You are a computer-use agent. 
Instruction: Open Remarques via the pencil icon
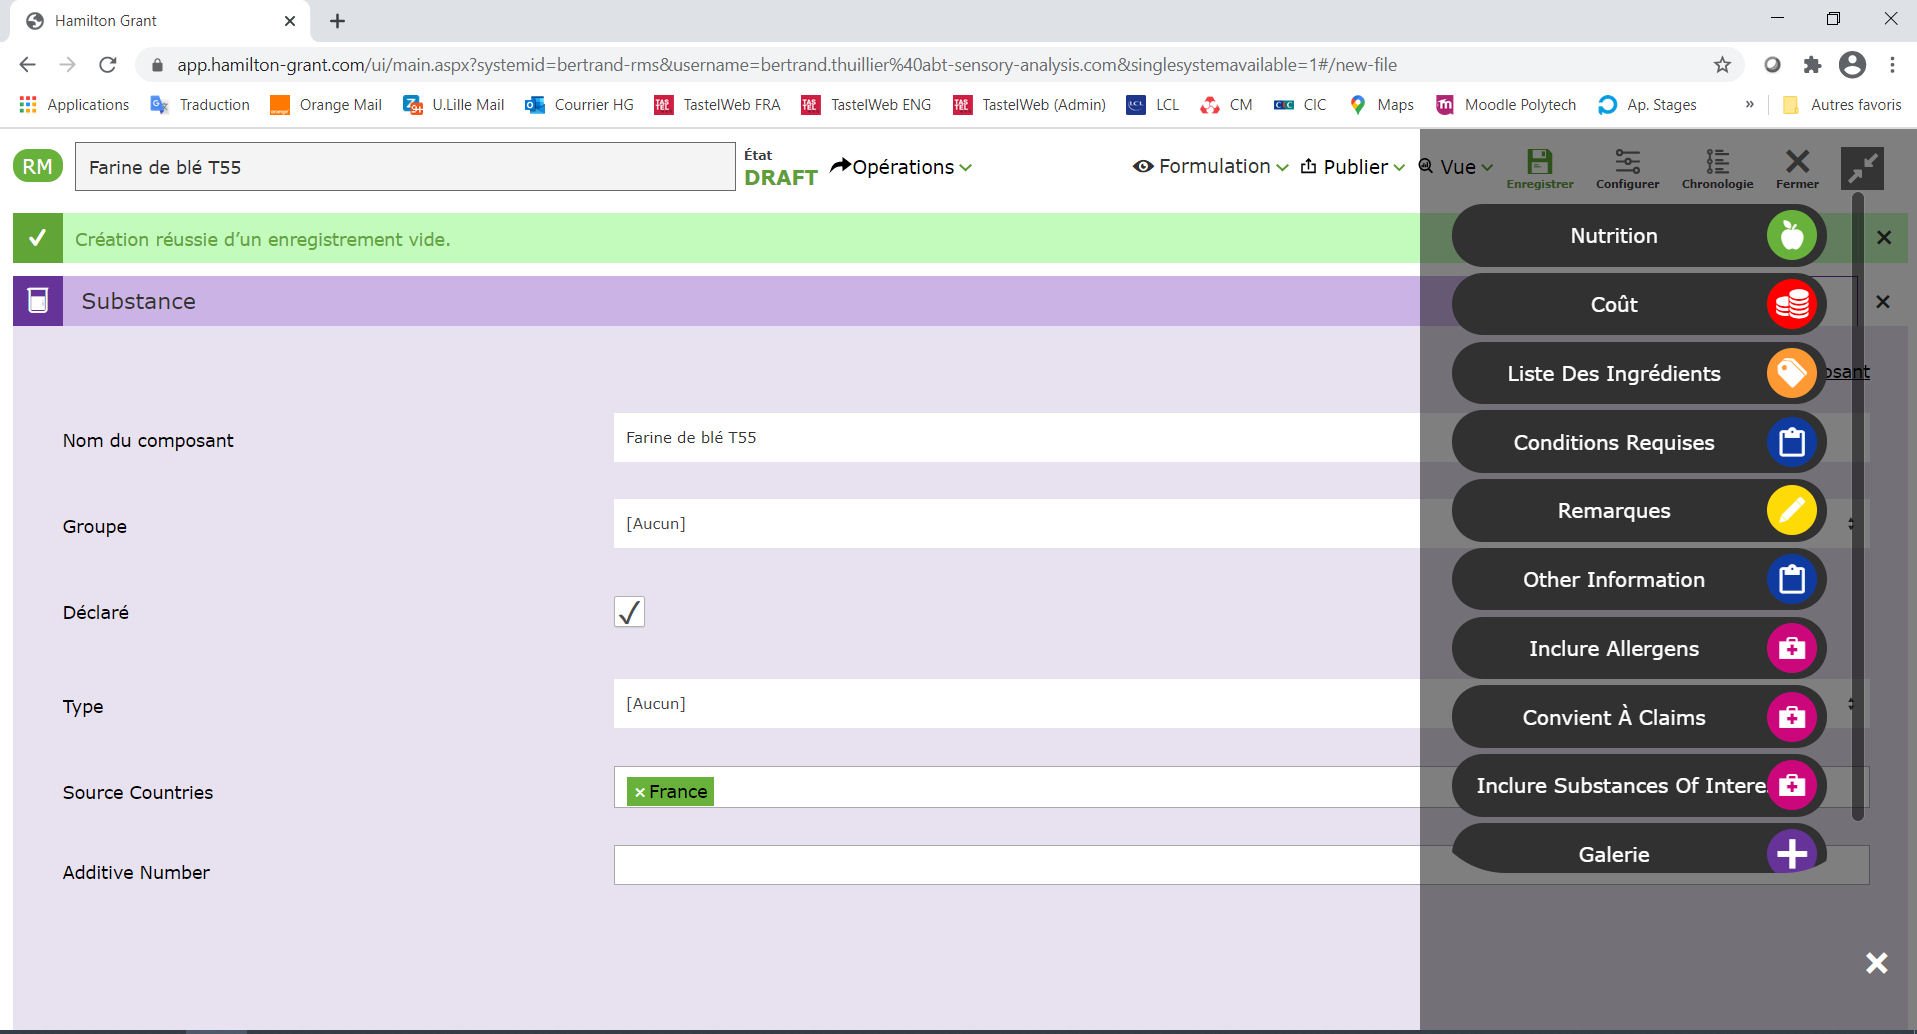click(1791, 510)
